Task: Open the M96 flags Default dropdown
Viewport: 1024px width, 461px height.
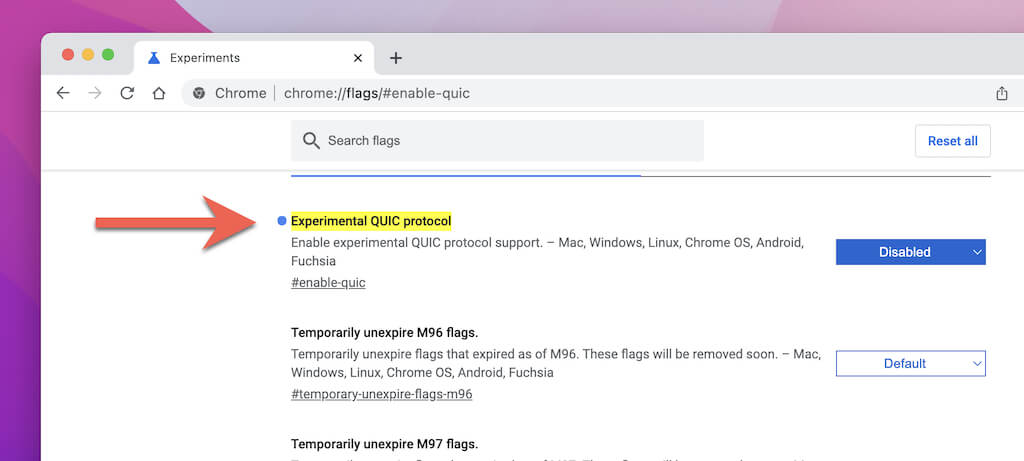Action: tap(910, 363)
